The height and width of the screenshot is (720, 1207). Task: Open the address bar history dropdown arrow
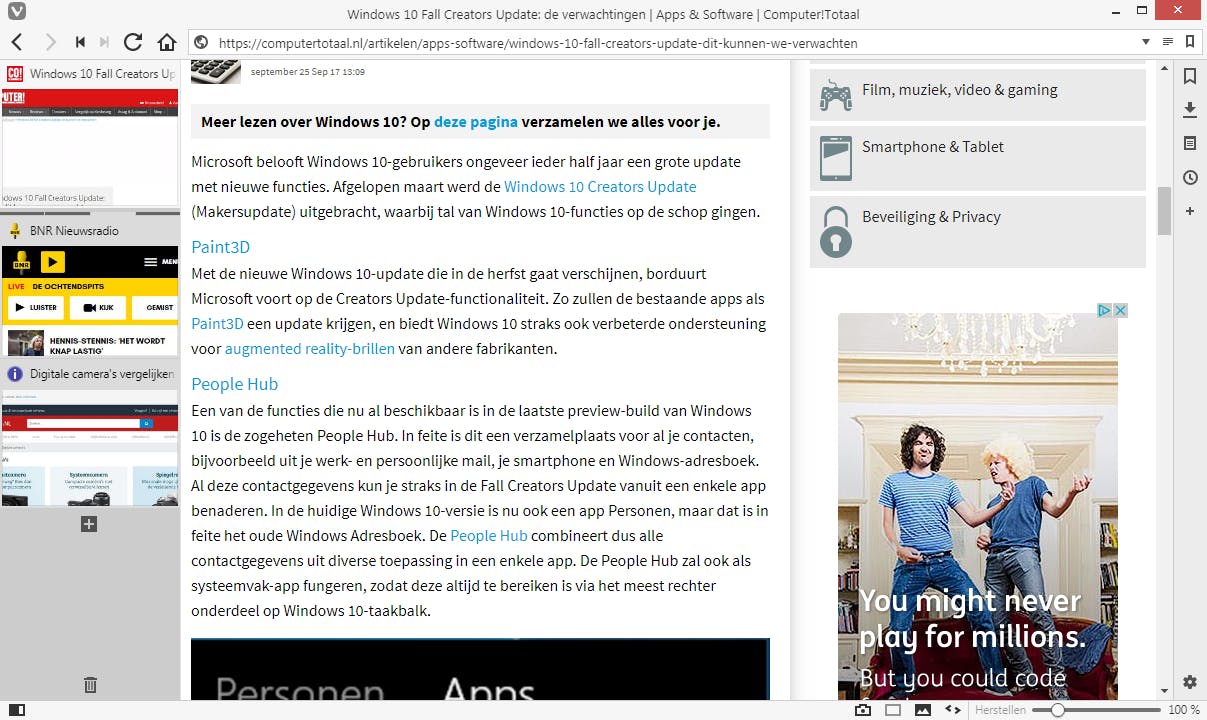click(1146, 42)
